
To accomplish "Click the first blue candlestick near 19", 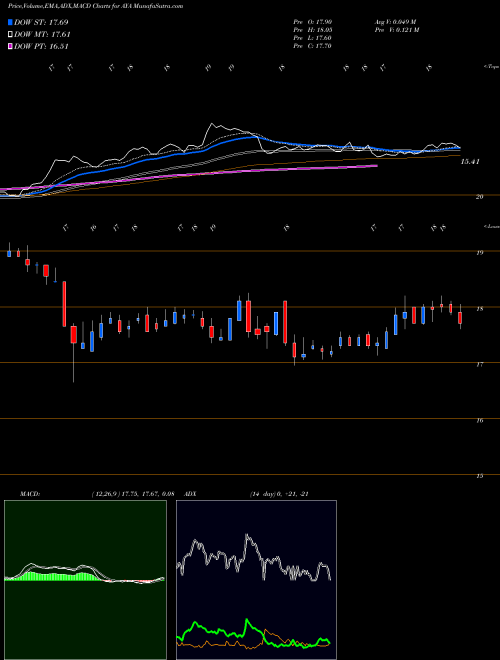I will click(x=9, y=251).
